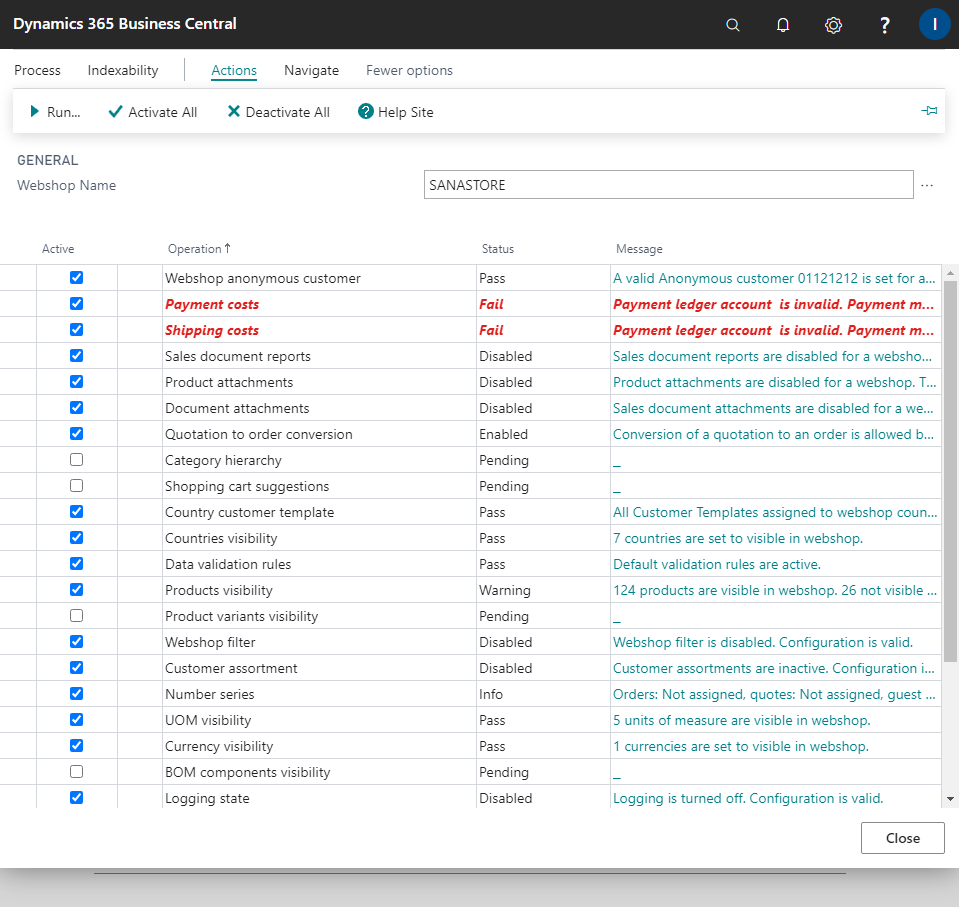Open the settings gear icon

coord(833,25)
